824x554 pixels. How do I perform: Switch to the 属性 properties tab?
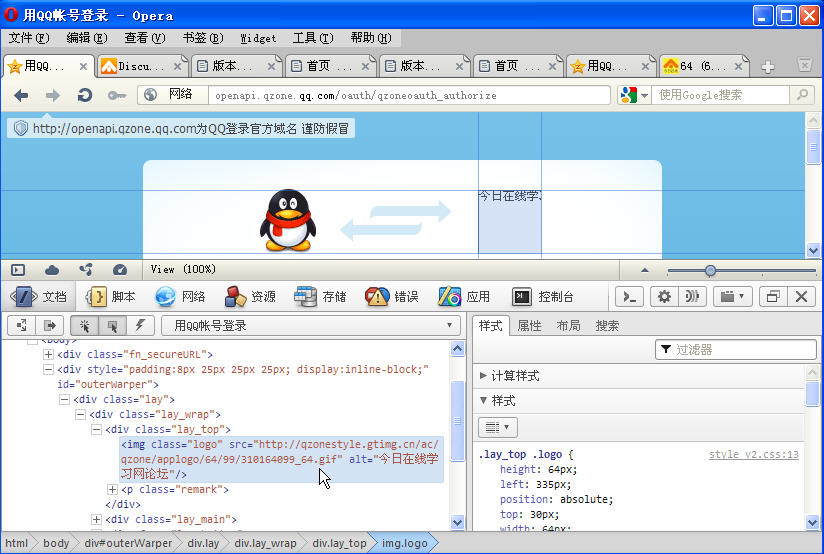point(530,326)
